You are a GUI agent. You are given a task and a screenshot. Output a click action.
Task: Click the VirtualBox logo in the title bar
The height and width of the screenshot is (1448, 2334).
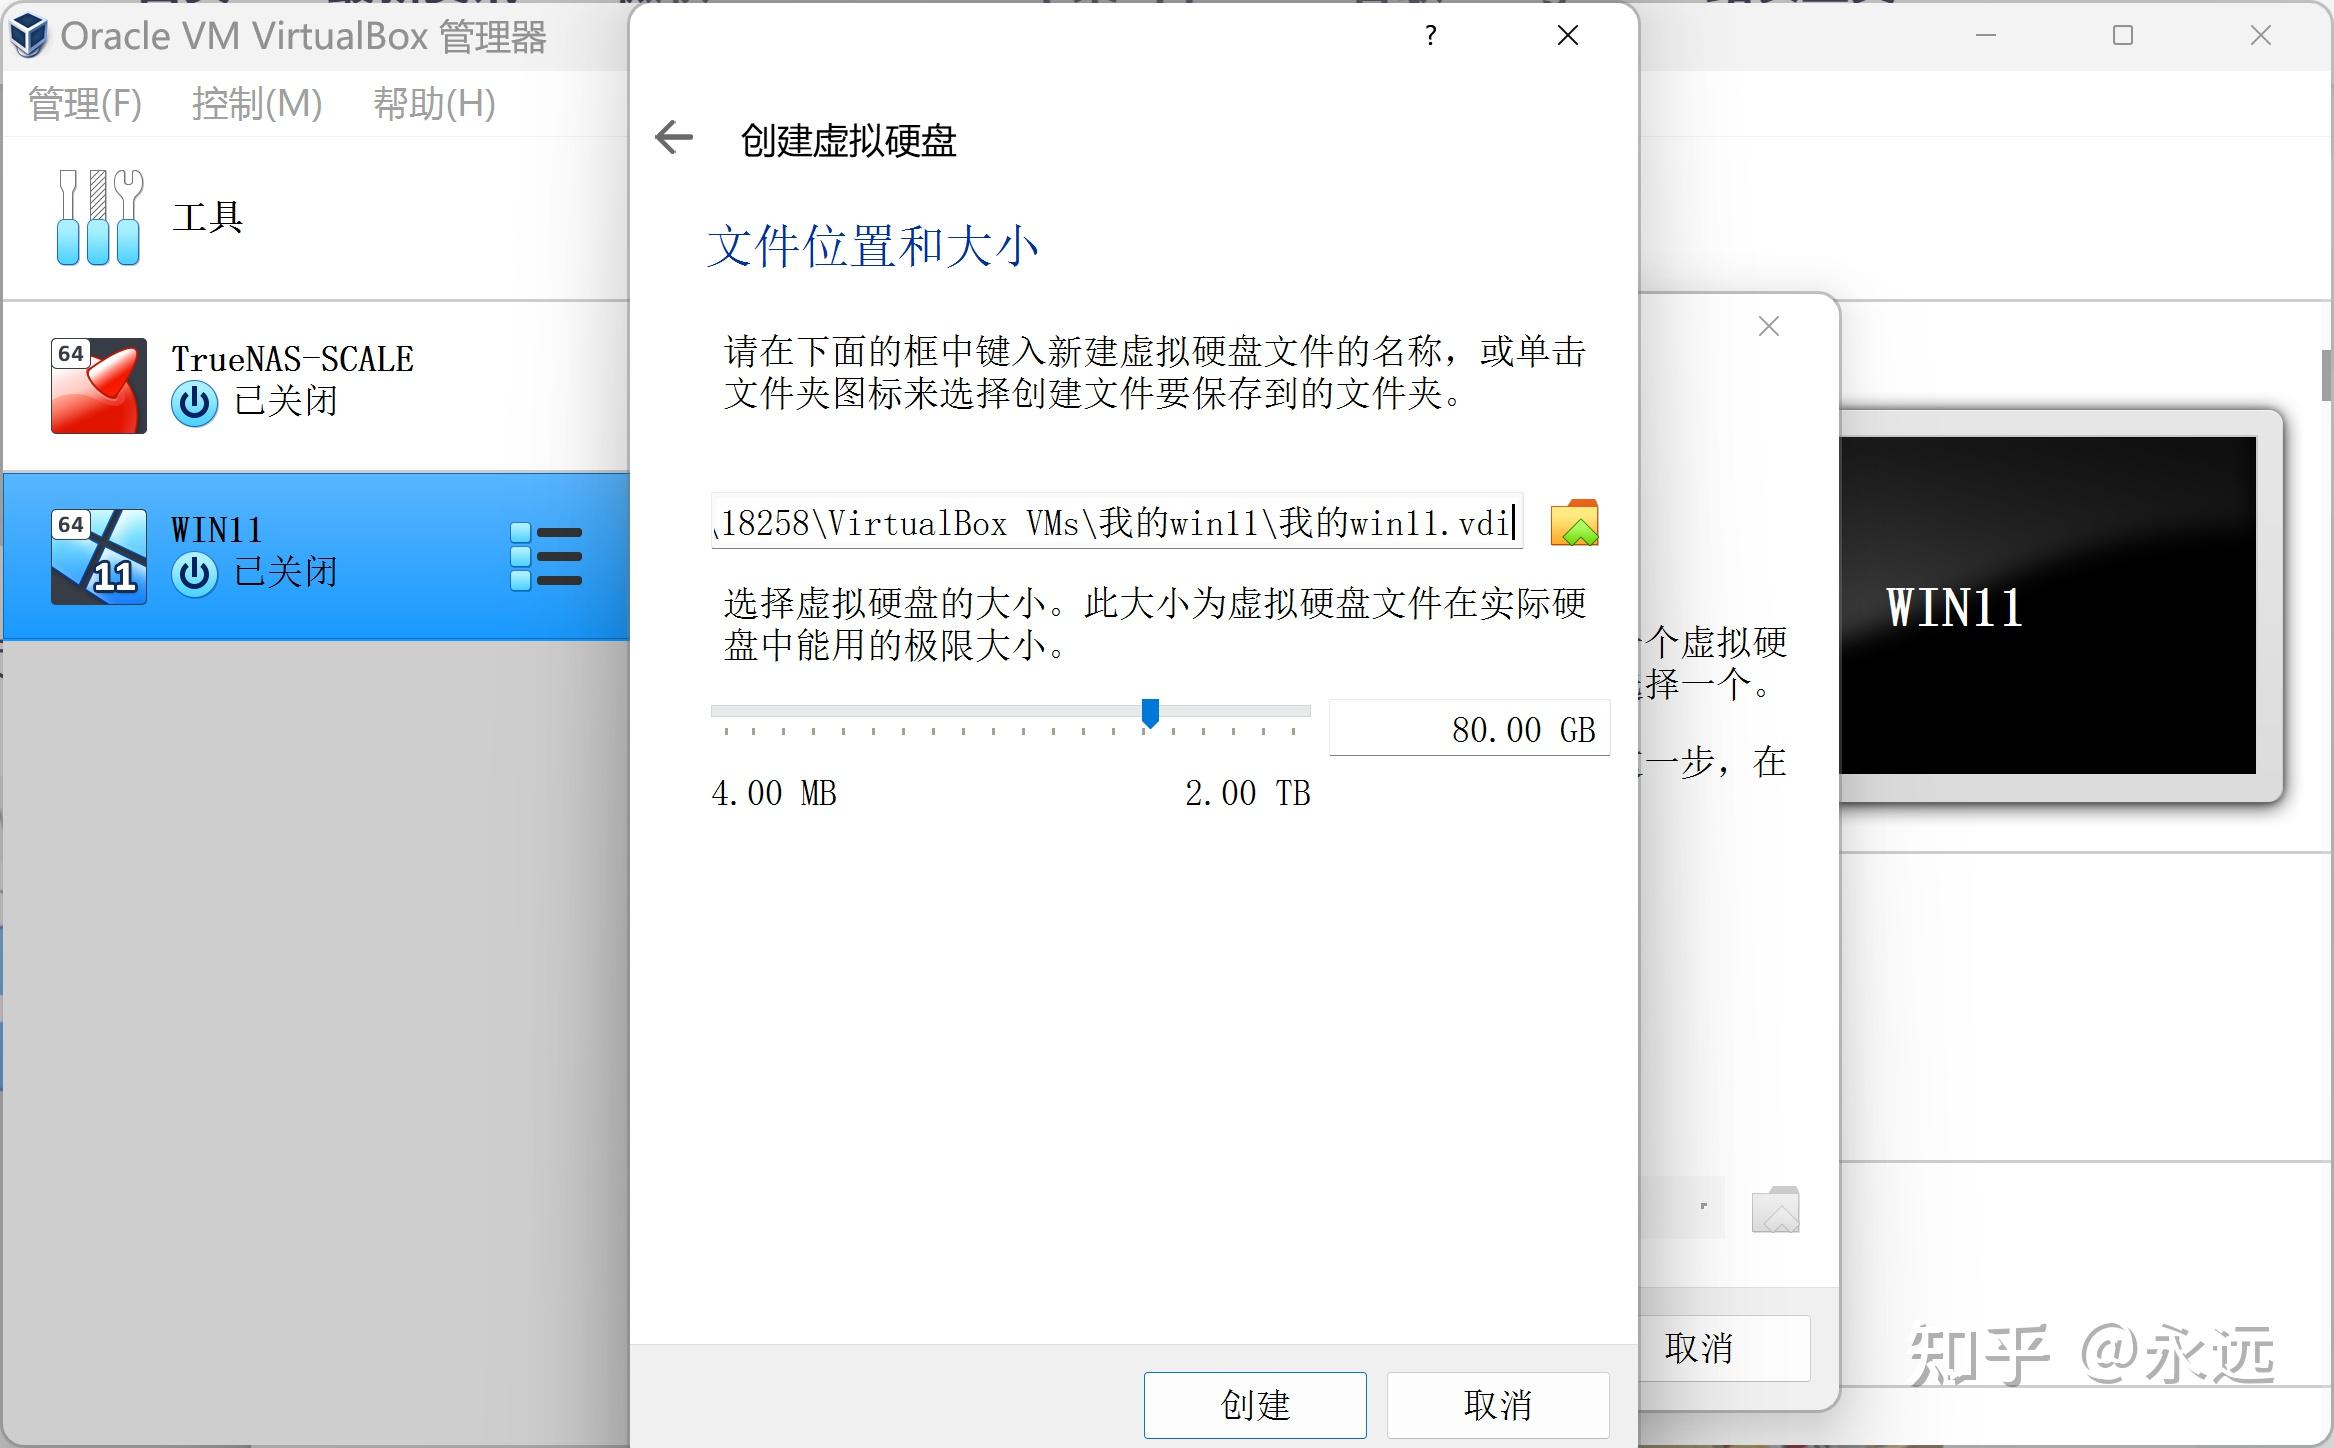point(28,36)
